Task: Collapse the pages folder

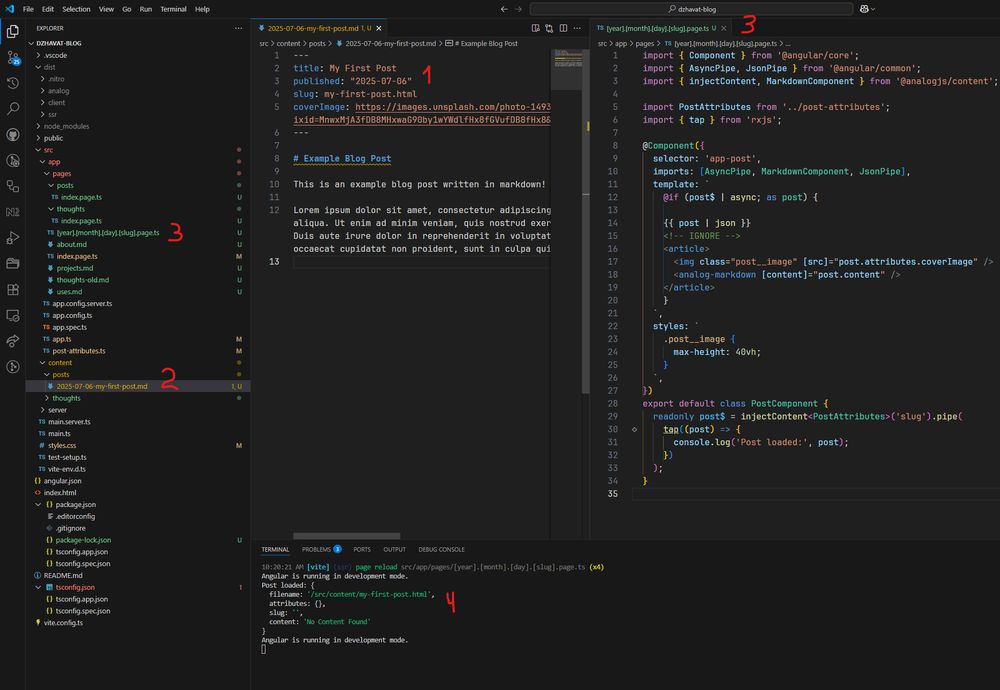Action: [61, 173]
